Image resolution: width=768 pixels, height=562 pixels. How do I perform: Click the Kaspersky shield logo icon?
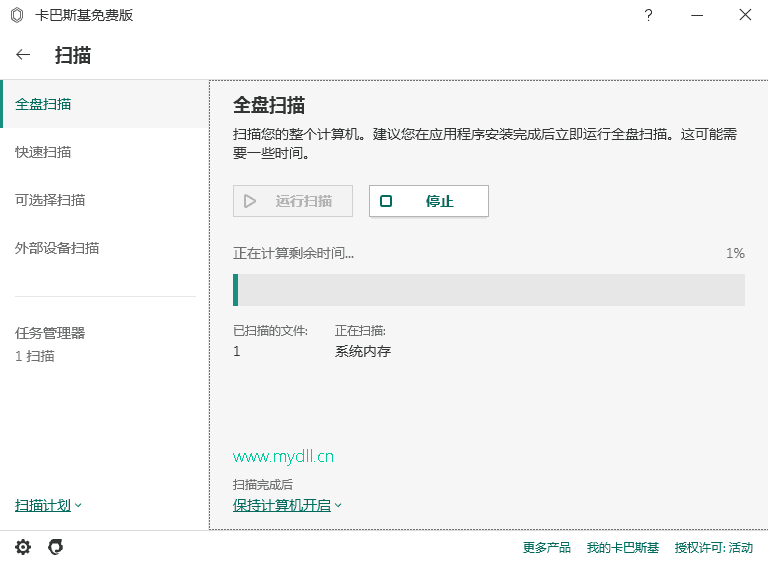17,15
